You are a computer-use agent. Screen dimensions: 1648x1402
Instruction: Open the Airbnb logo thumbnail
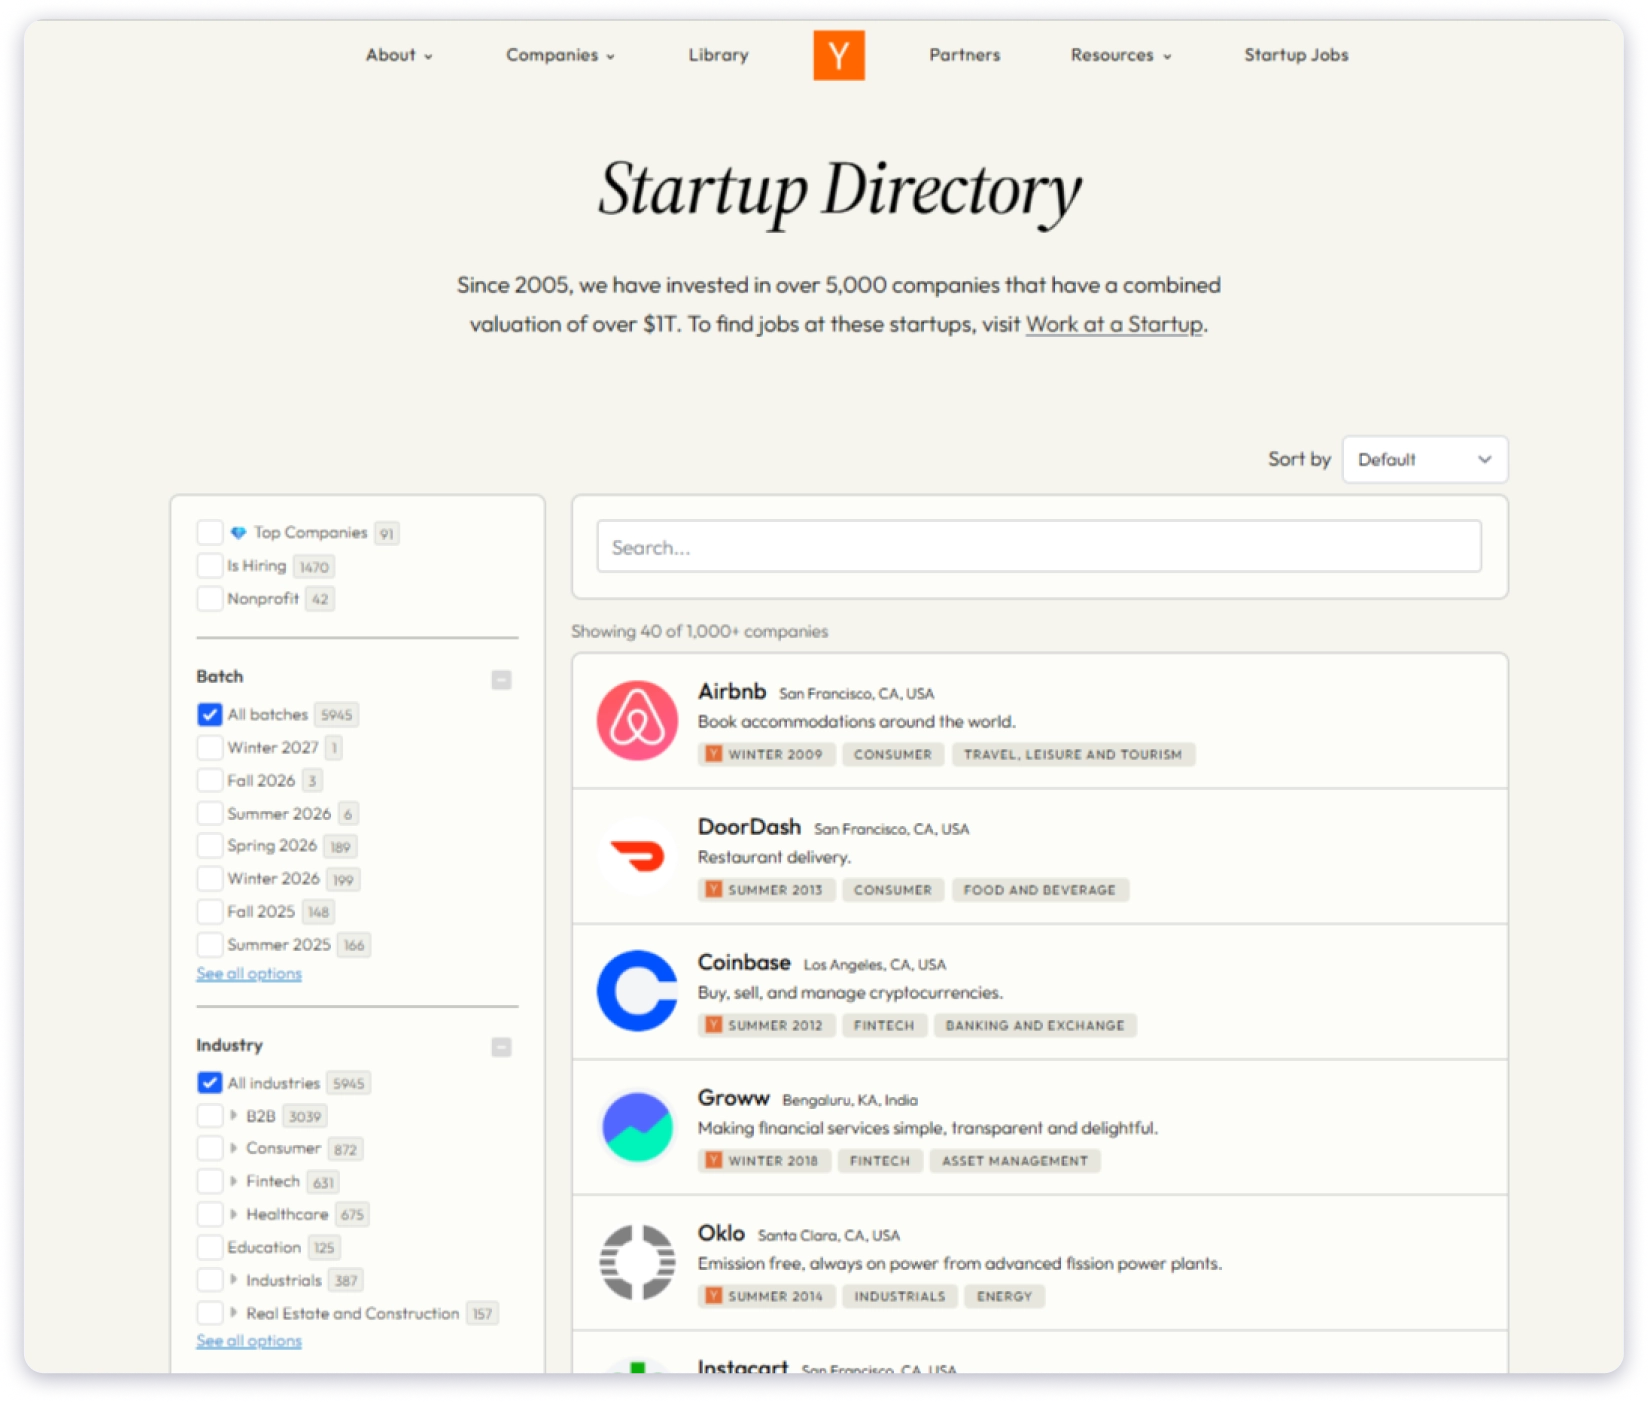coord(637,720)
